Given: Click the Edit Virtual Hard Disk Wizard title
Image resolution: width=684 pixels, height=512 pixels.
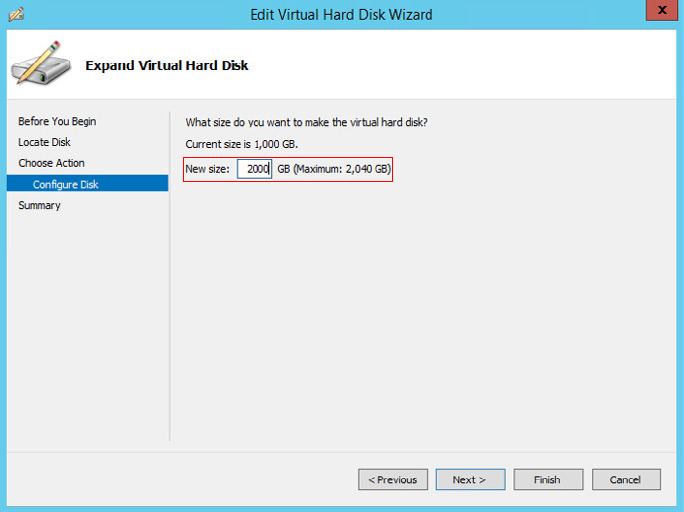Looking at the screenshot, I should [341, 14].
